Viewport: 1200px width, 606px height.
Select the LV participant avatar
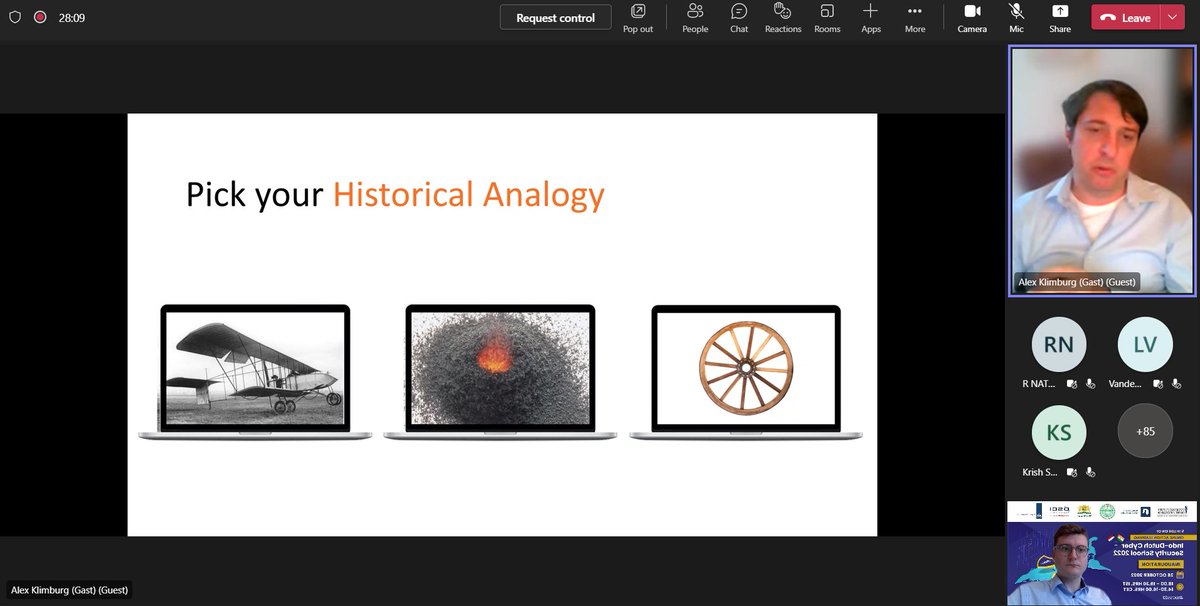pos(1144,345)
